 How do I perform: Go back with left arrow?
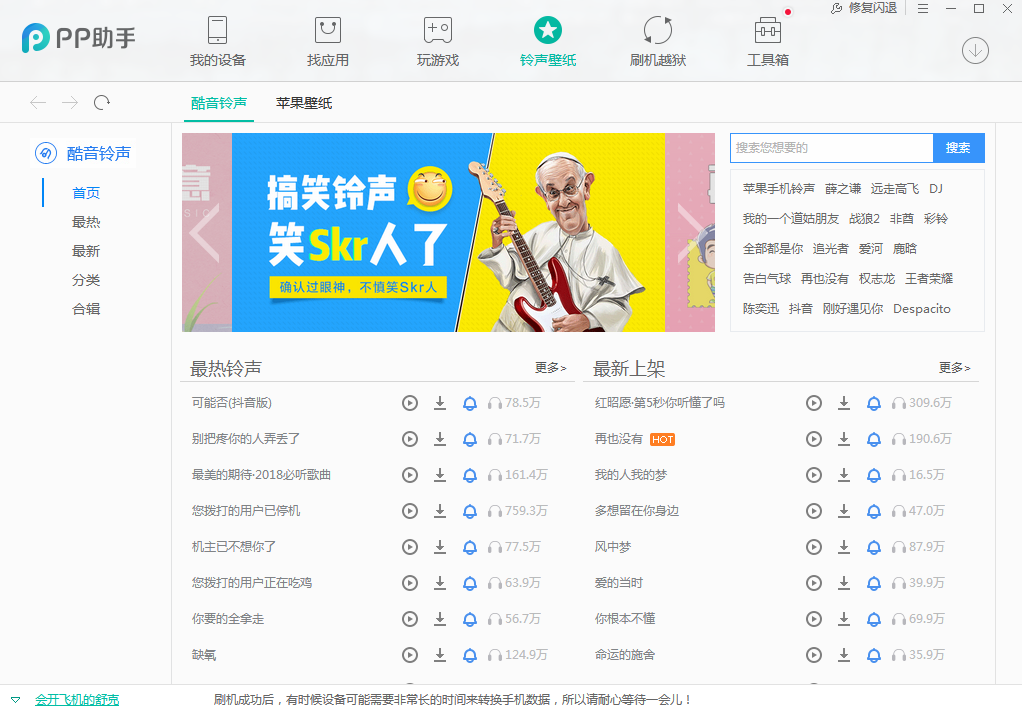tap(38, 102)
